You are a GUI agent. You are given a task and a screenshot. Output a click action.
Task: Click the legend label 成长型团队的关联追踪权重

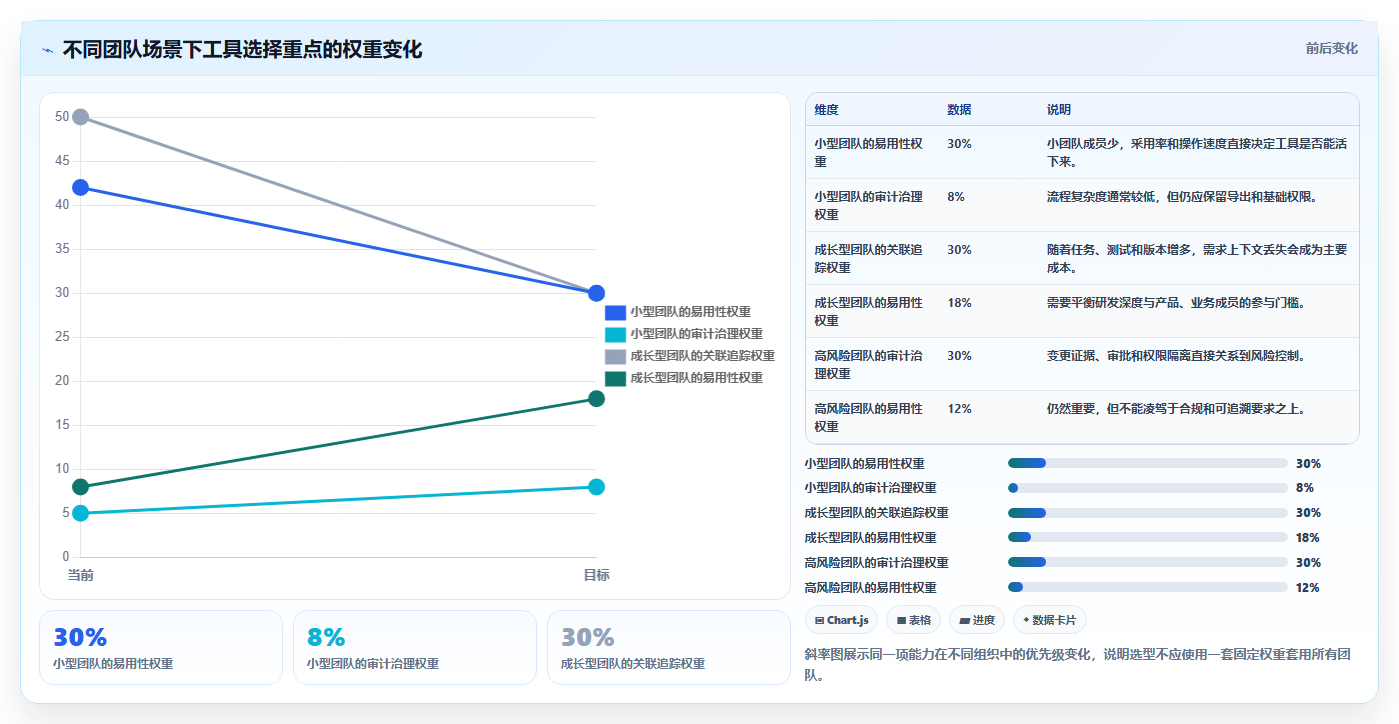coord(702,356)
